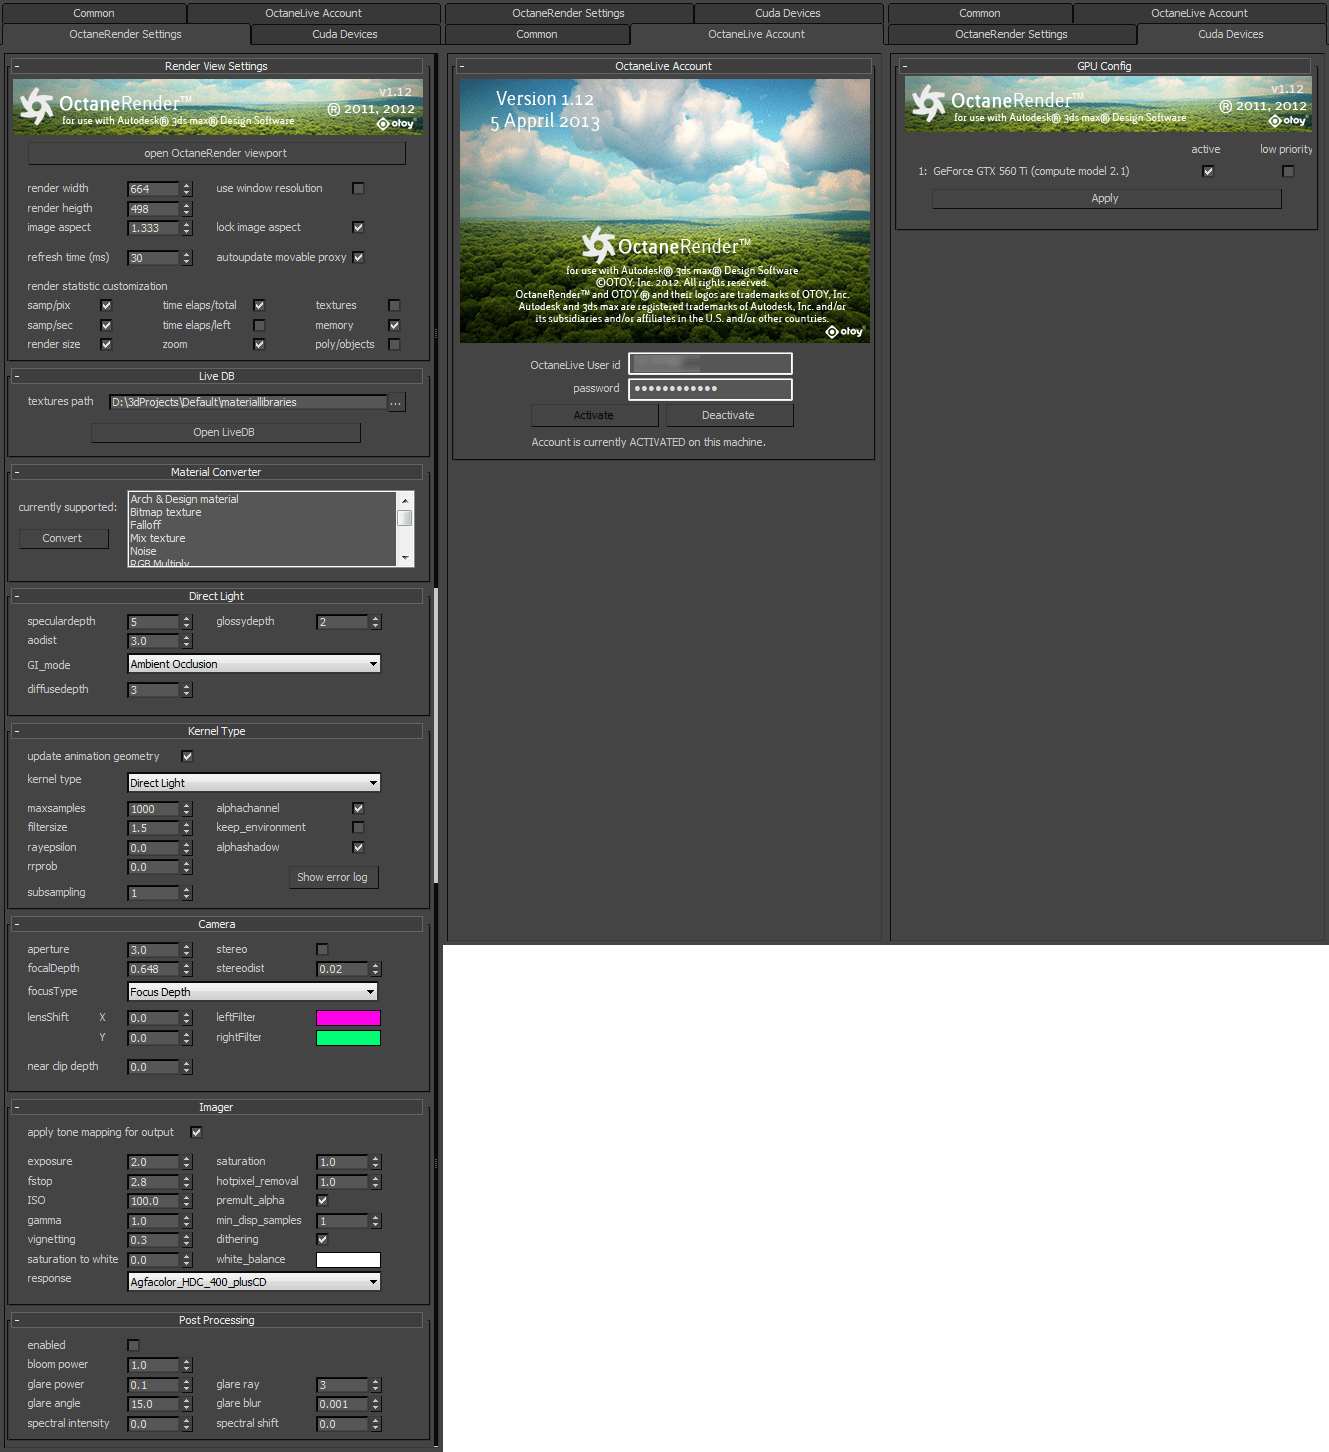The width and height of the screenshot is (1329, 1452).
Task: Toggle lock image aspect checkbox
Action: tap(358, 227)
